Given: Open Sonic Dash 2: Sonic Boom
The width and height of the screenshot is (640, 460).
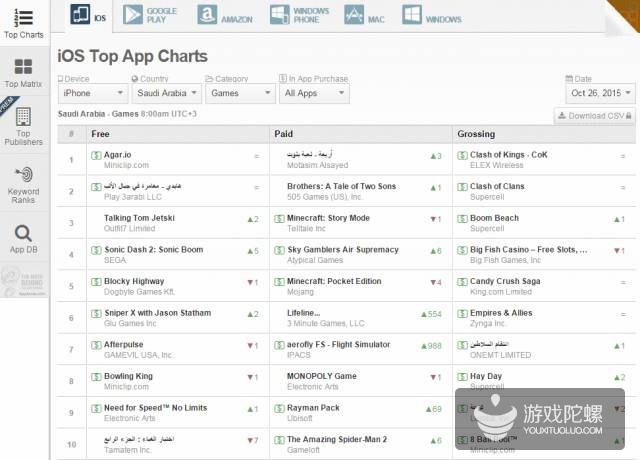Looking at the screenshot, I should (x=153, y=250).
